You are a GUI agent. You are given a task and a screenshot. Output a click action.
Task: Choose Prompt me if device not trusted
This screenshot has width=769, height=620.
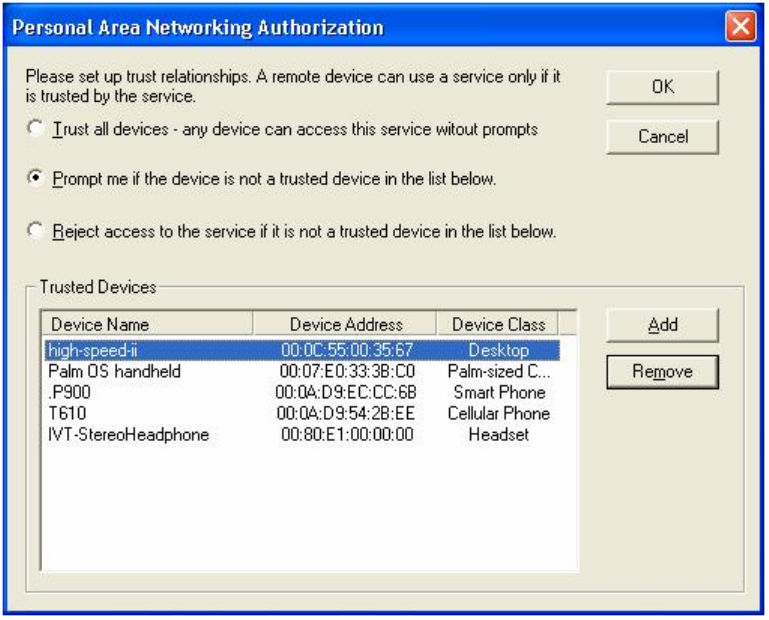37,180
